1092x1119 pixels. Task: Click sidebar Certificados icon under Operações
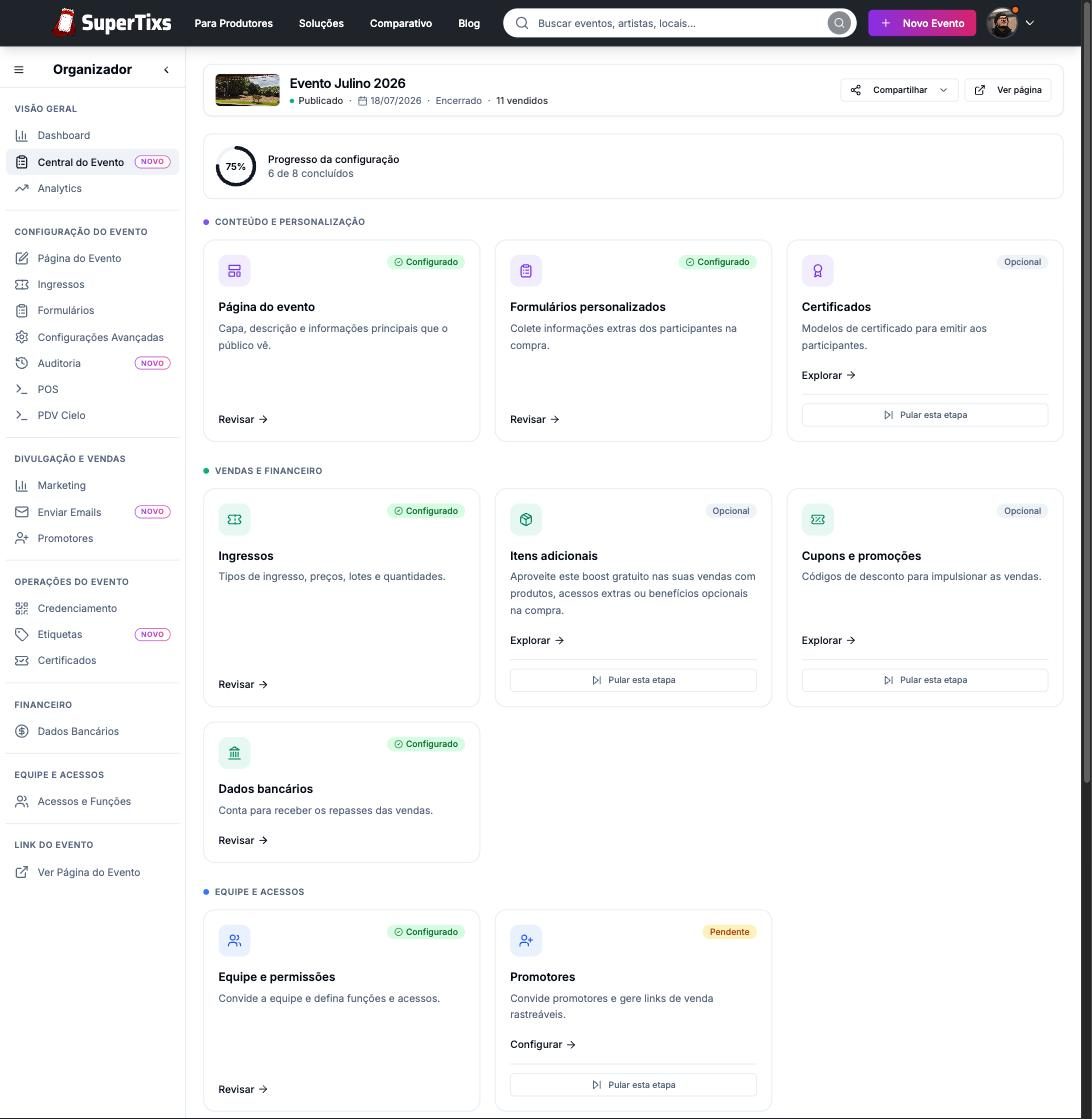click(x=22, y=661)
